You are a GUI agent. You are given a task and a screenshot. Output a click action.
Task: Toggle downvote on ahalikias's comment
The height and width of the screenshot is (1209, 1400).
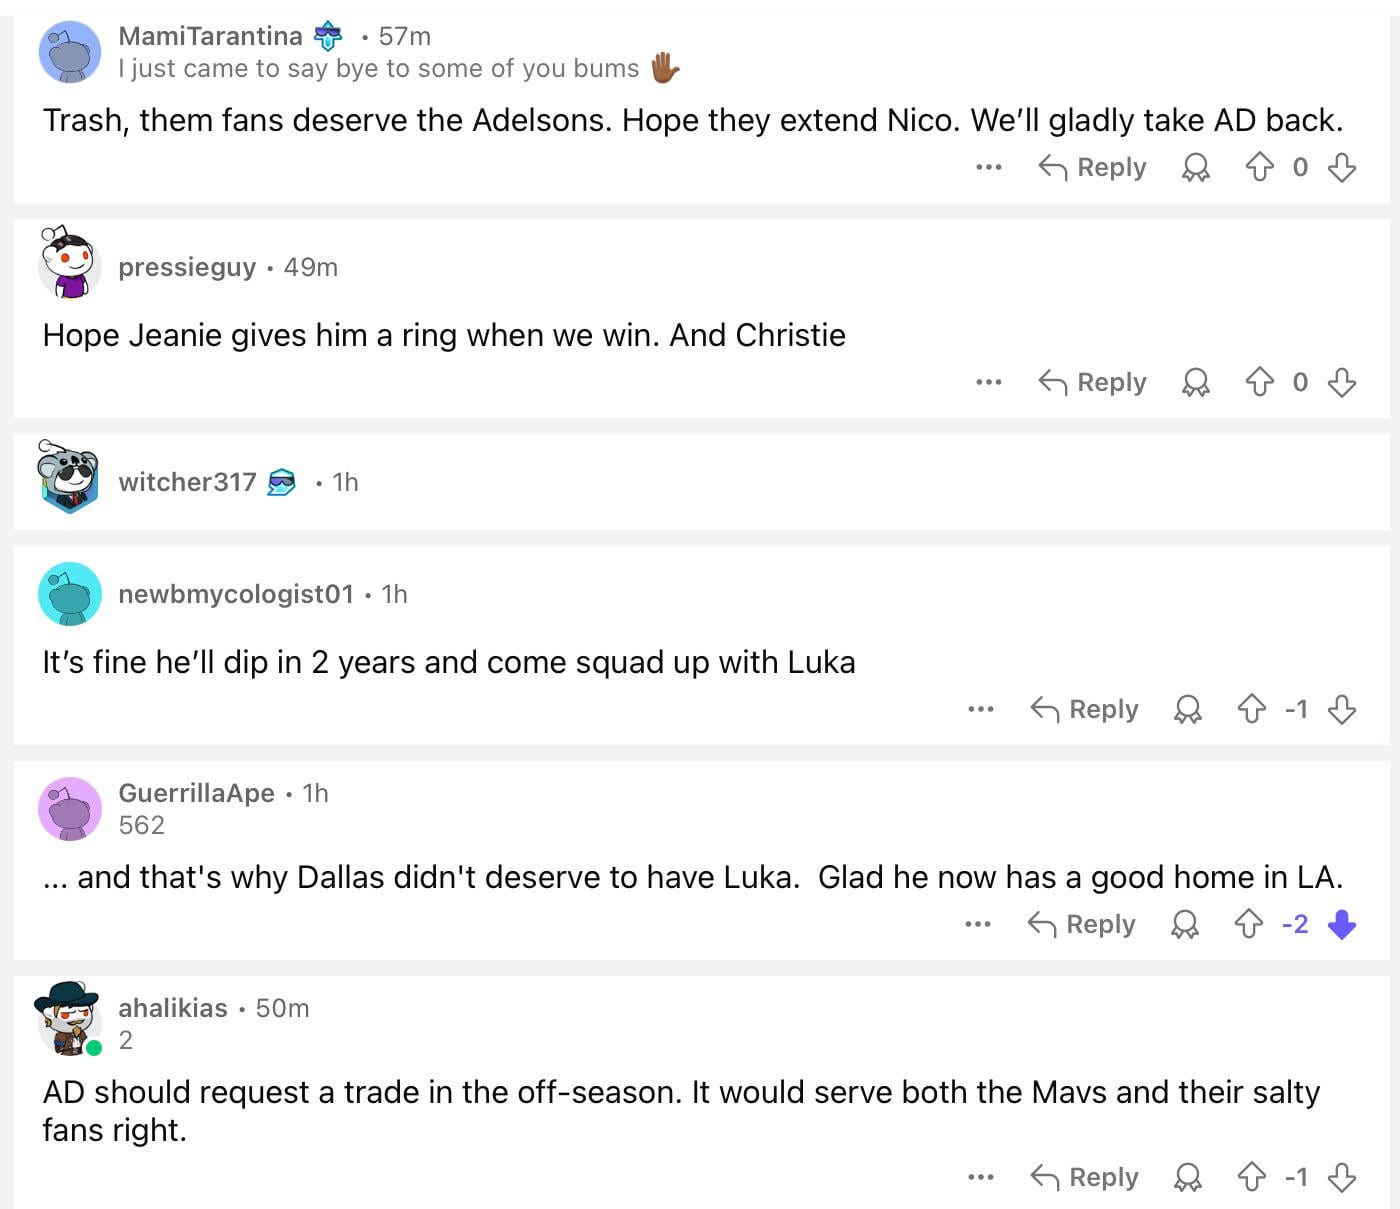tap(1342, 1177)
